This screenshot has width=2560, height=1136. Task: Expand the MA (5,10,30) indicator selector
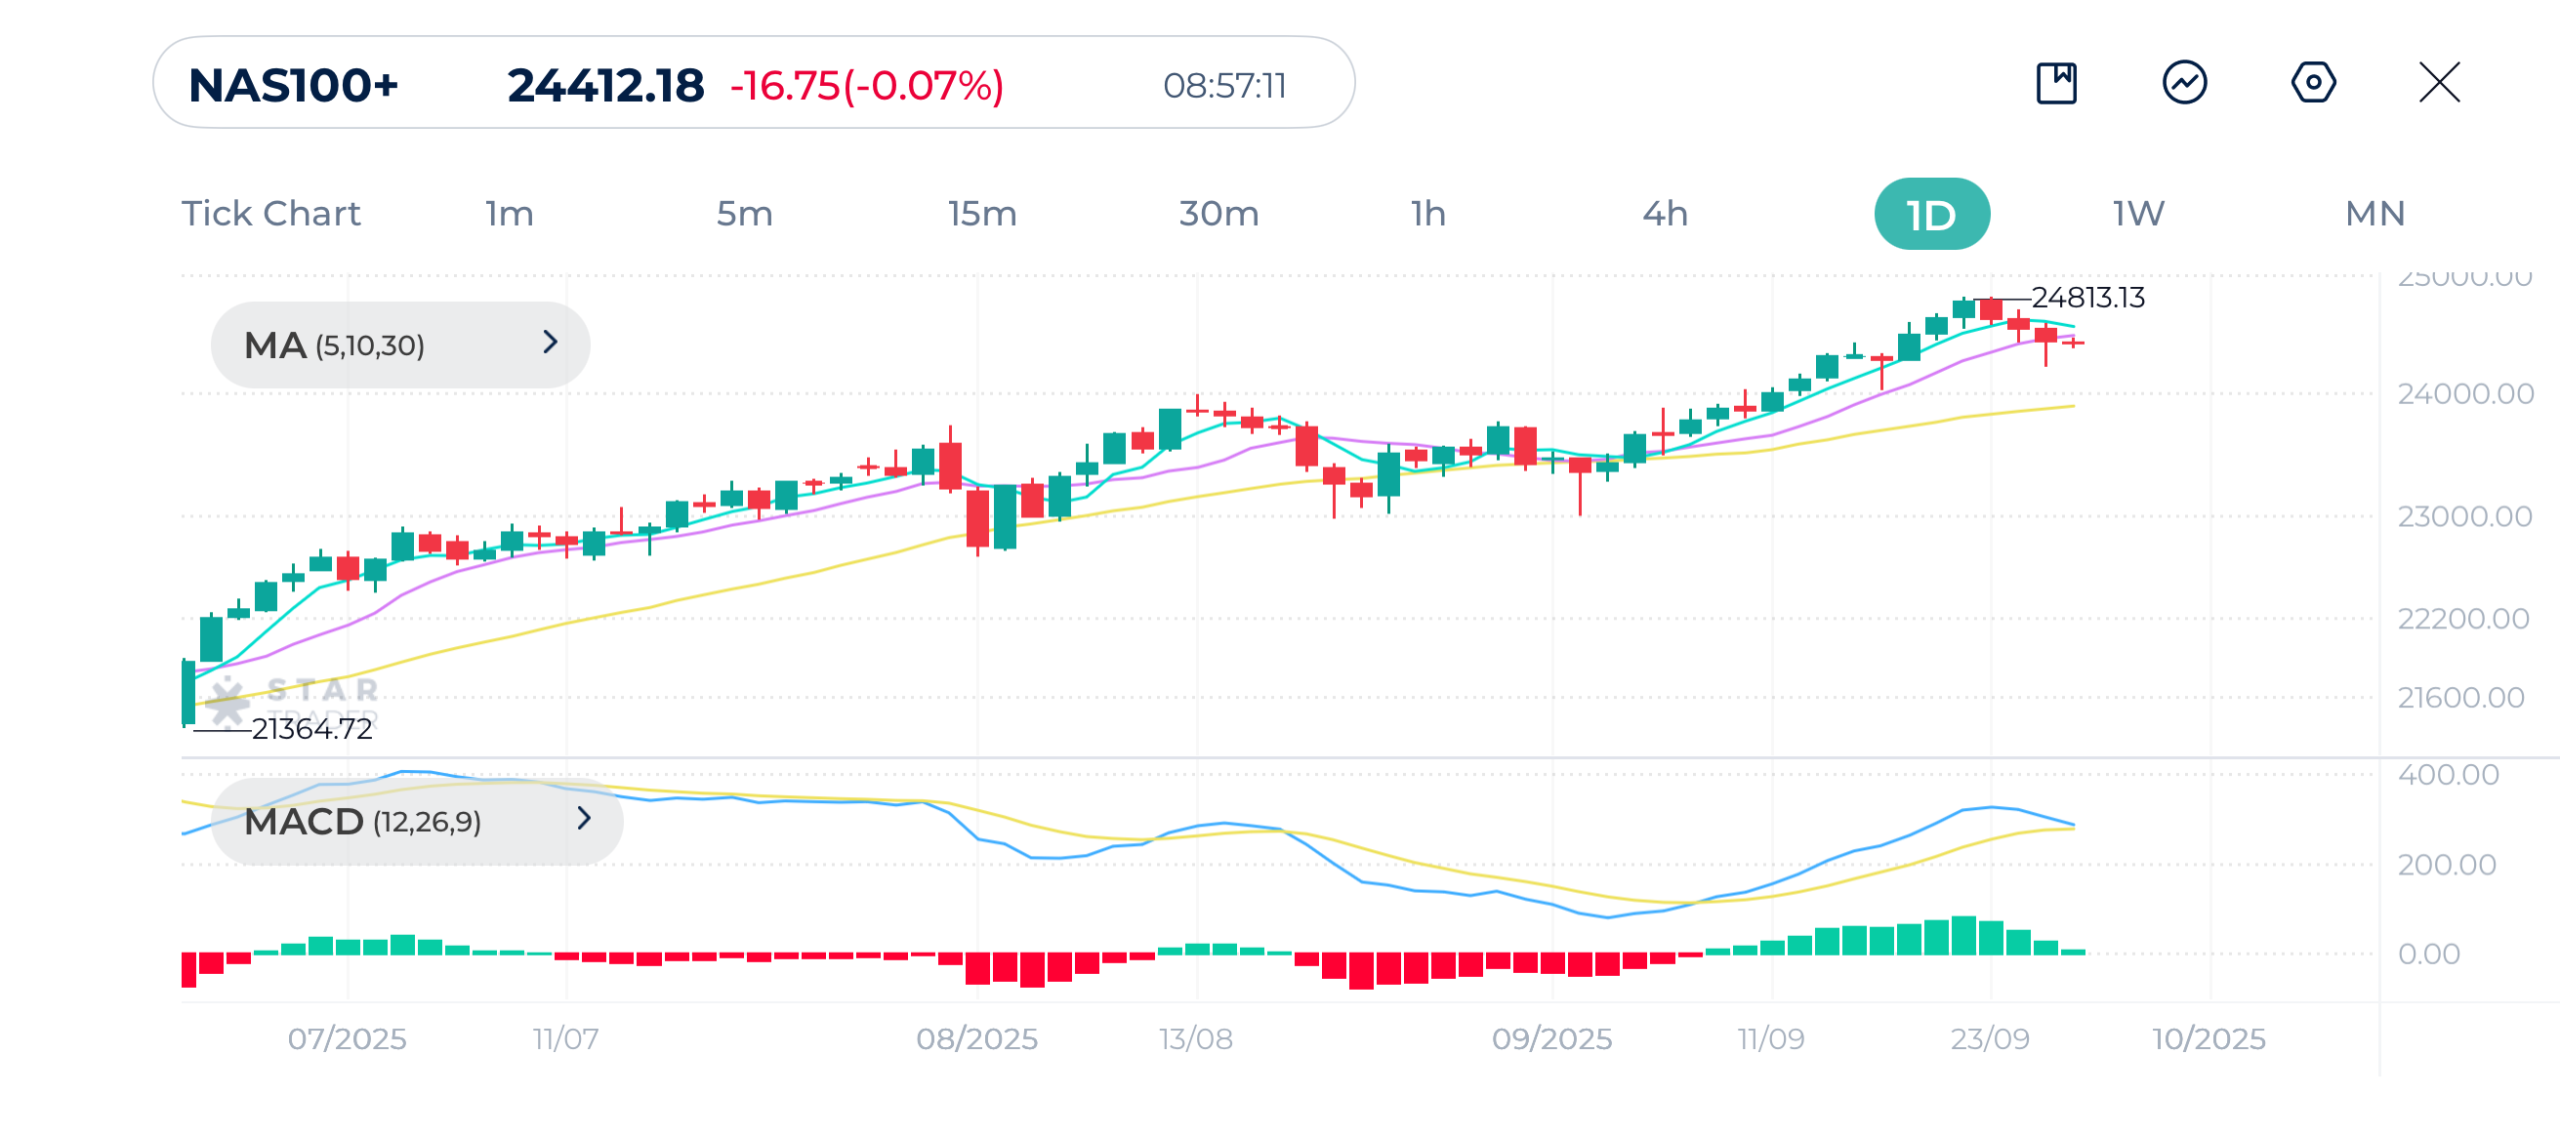pyautogui.click(x=400, y=345)
